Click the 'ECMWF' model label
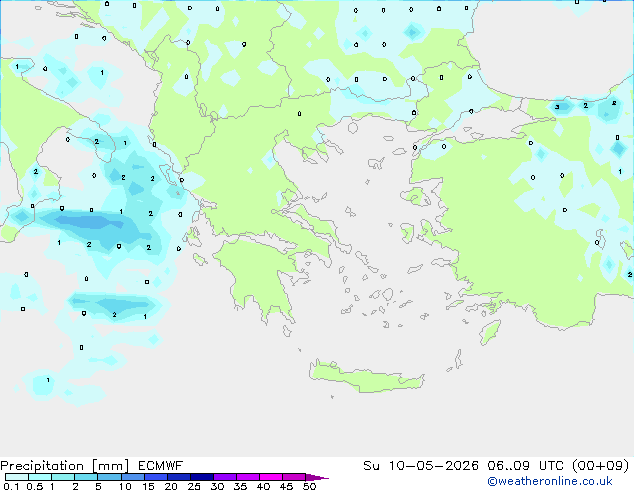The image size is (634, 490). point(161,466)
